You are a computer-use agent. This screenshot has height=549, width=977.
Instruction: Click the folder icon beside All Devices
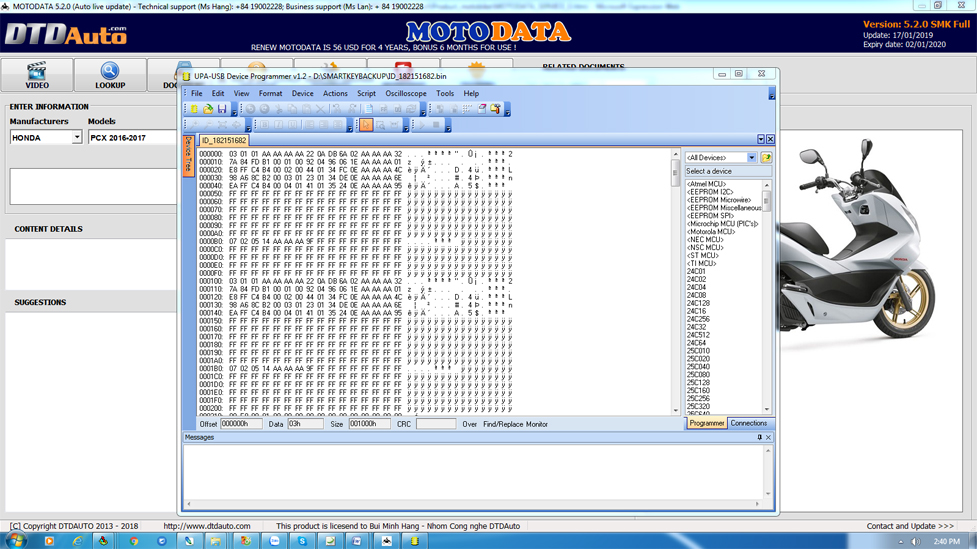pyautogui.click(x=766, y=158)
